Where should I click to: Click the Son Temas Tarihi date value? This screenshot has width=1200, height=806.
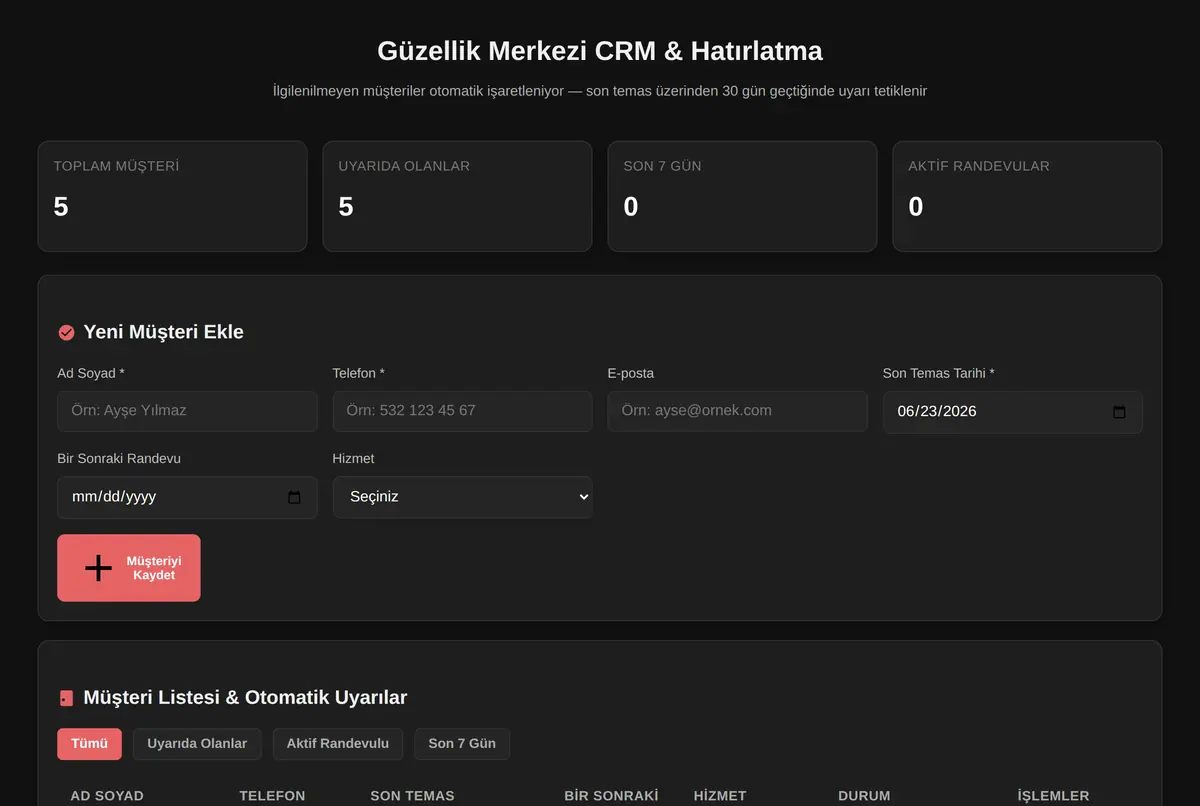click(x=937, y=411)
